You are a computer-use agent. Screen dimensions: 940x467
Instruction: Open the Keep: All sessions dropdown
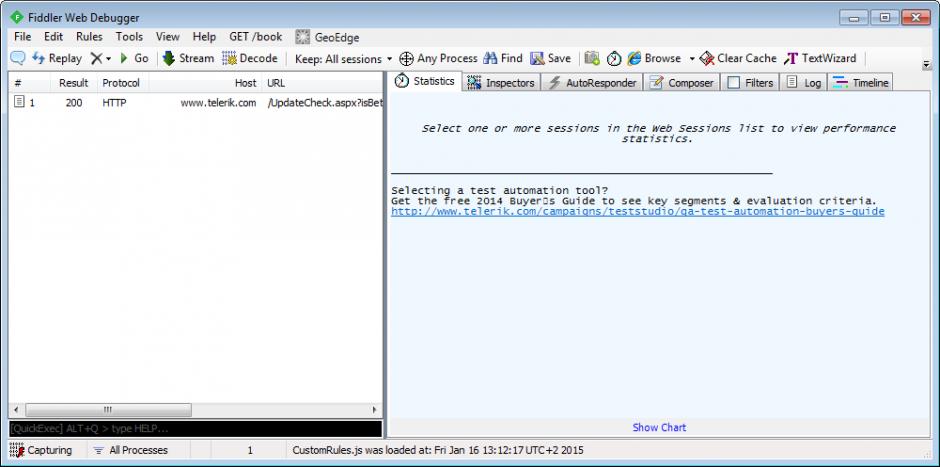tap(343, 59)
